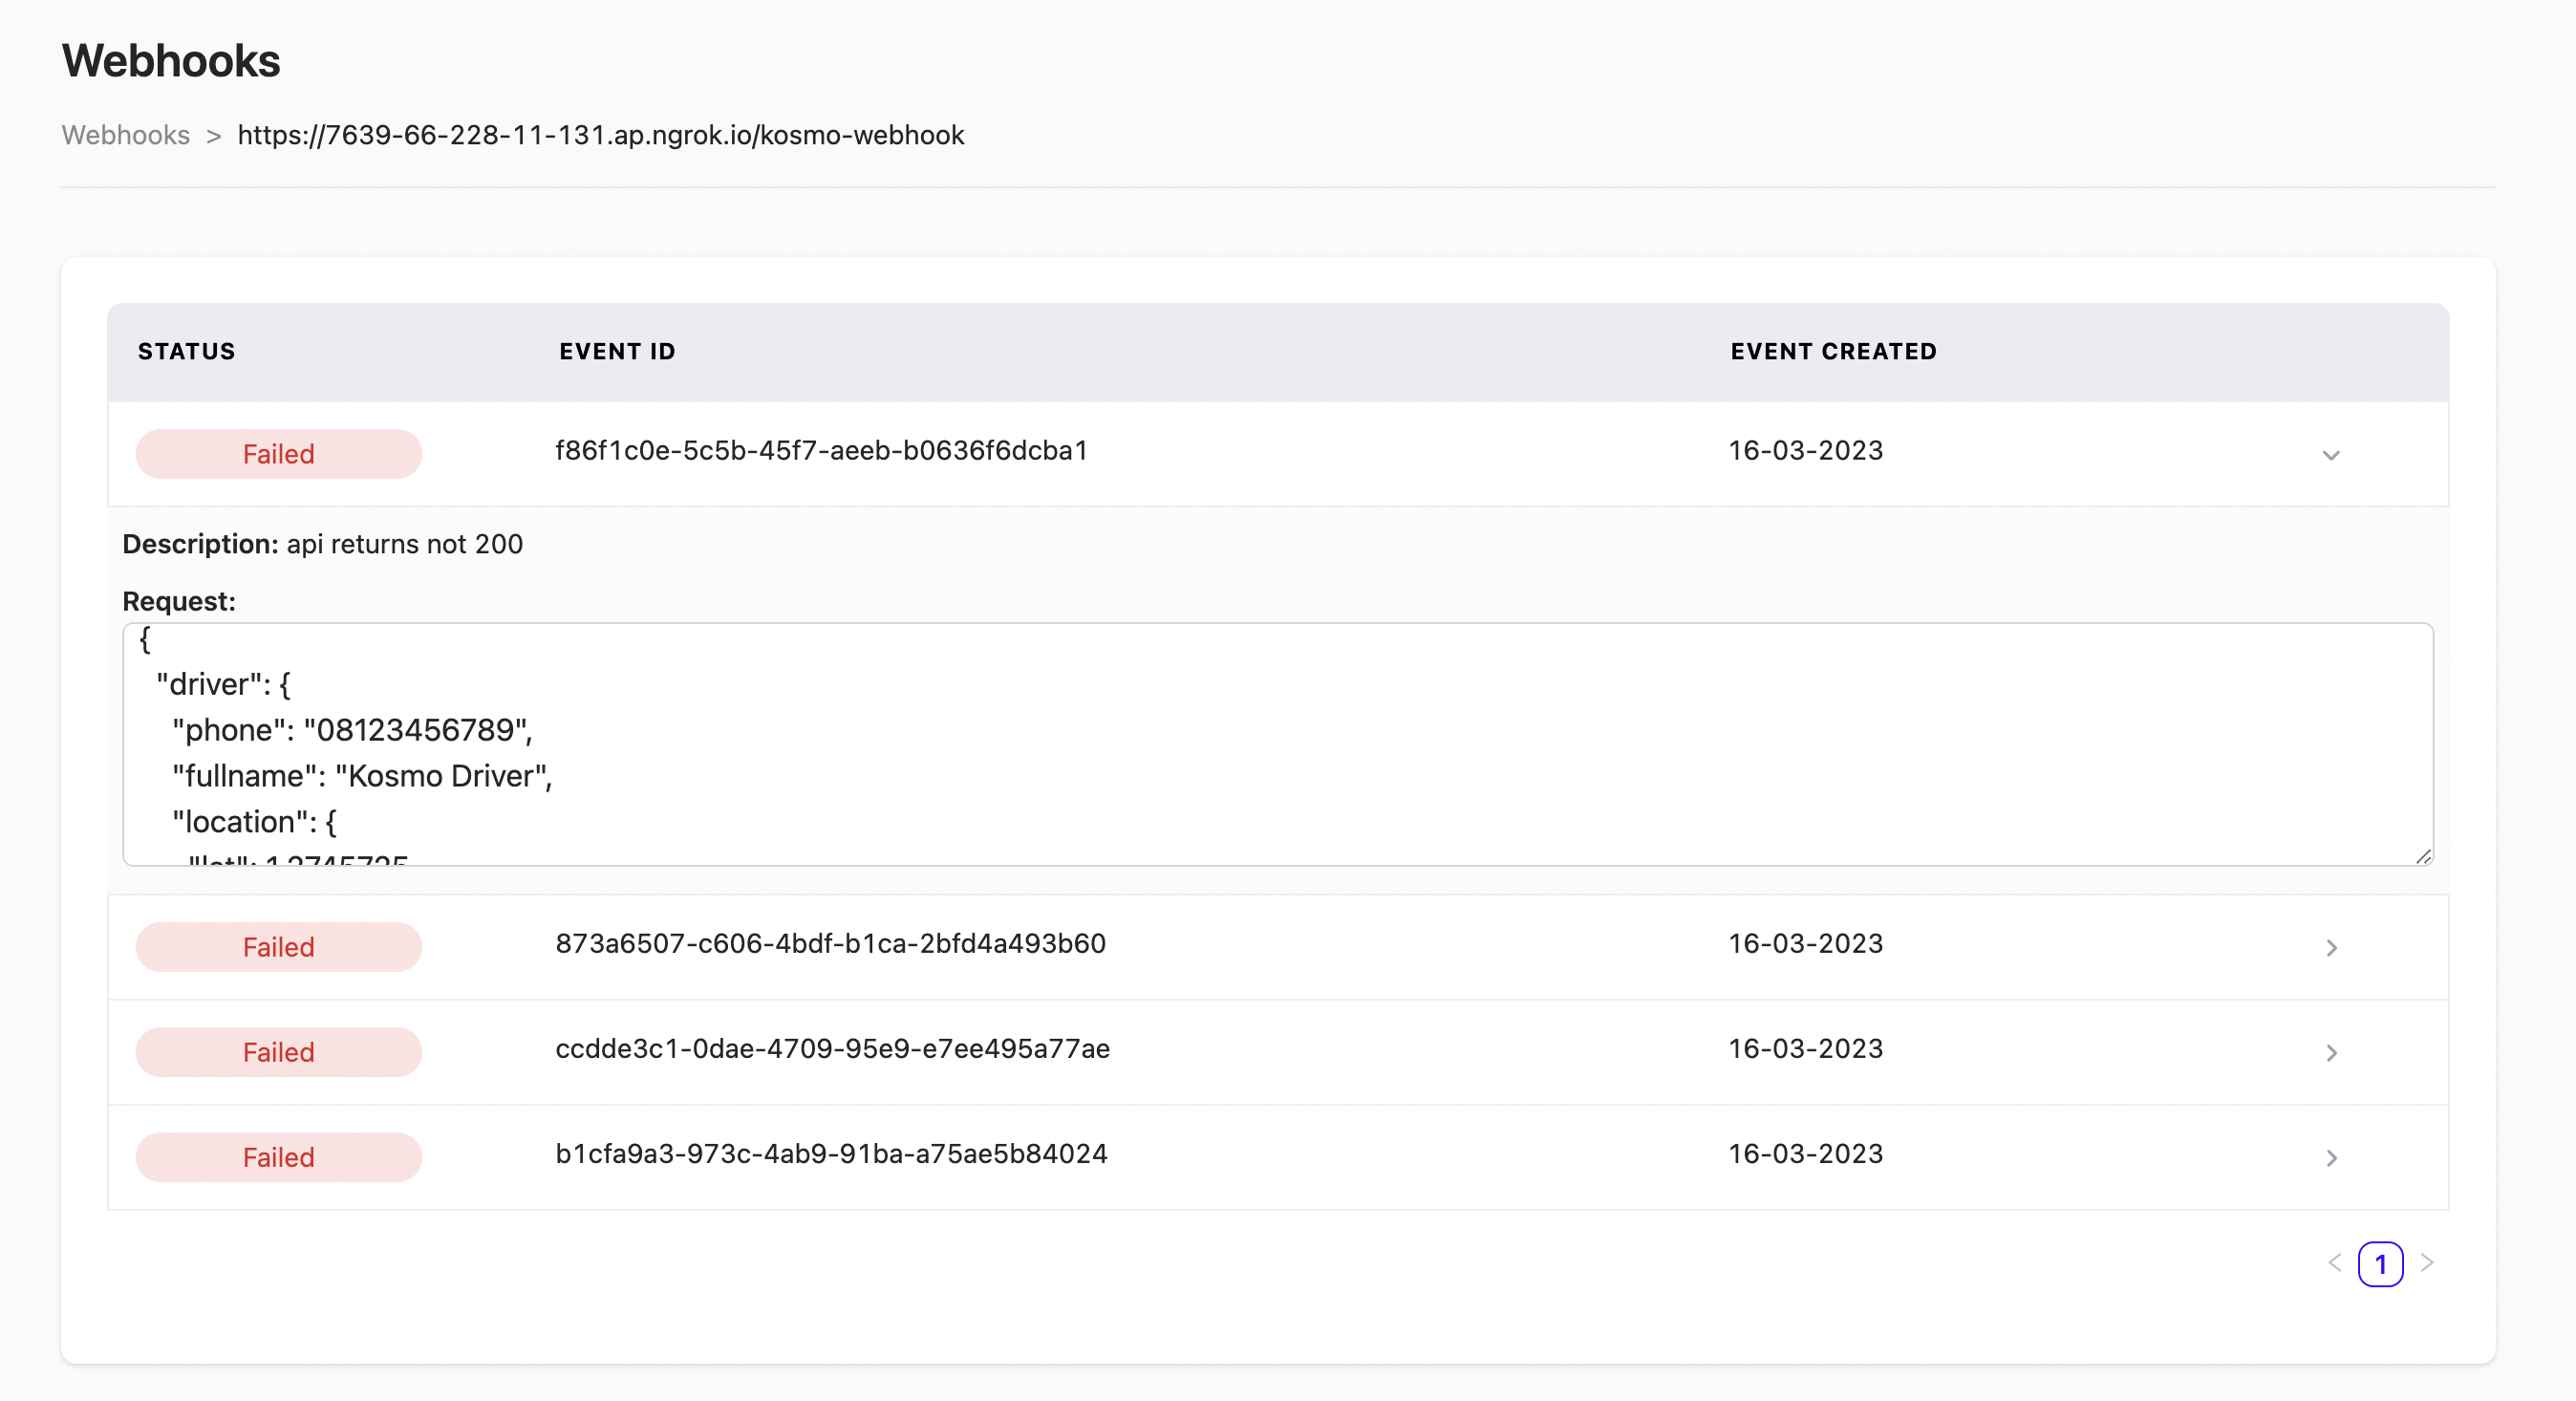Click the ngrok webhook URL breadcrumb
Image resolution: width=2576 pixels, height=1401 pixels.
(x=600, y=135)
